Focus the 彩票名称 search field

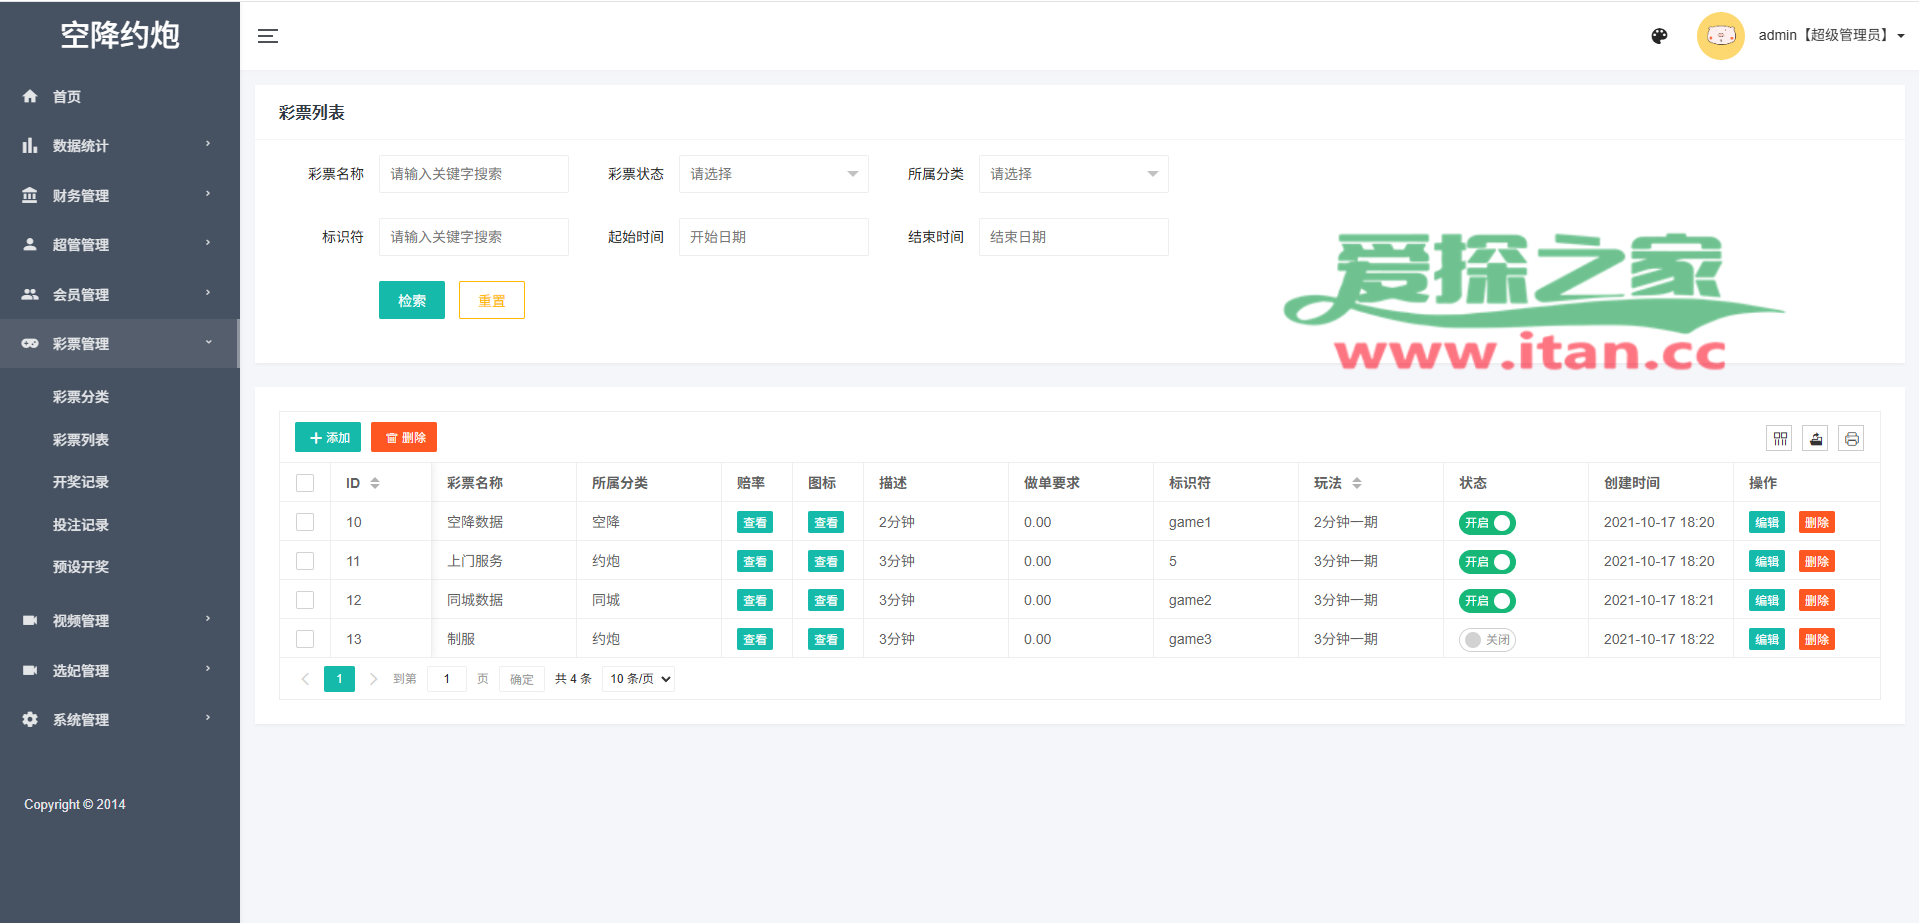(474, 174)
